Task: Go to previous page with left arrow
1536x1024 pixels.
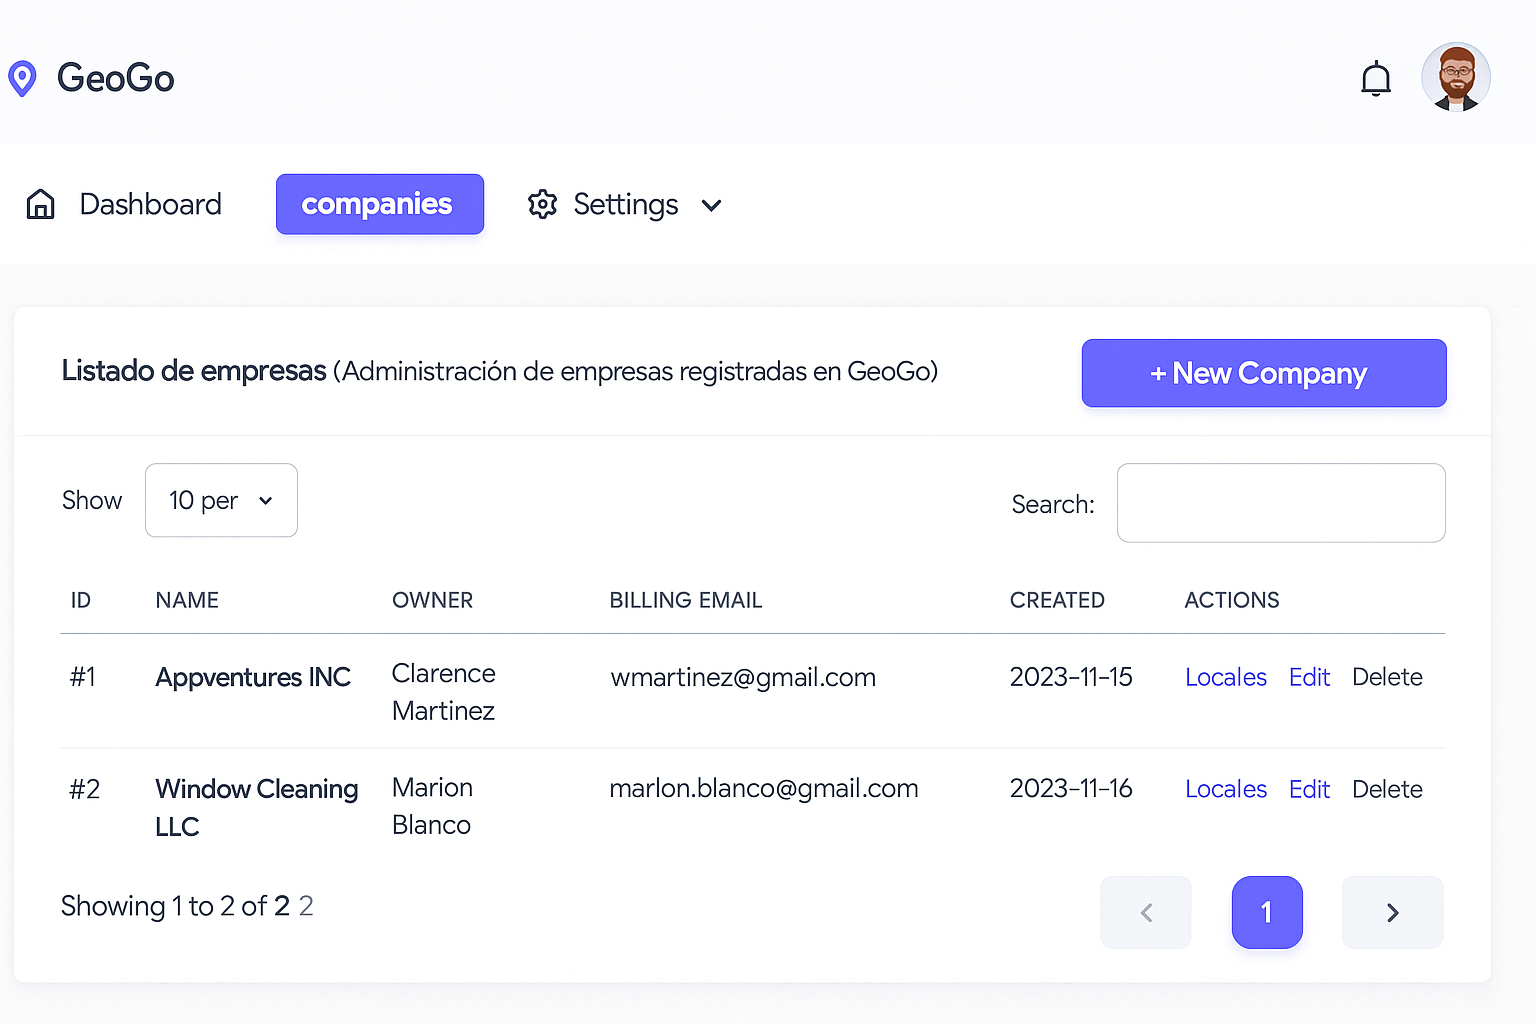Action: coord(1145,912)
